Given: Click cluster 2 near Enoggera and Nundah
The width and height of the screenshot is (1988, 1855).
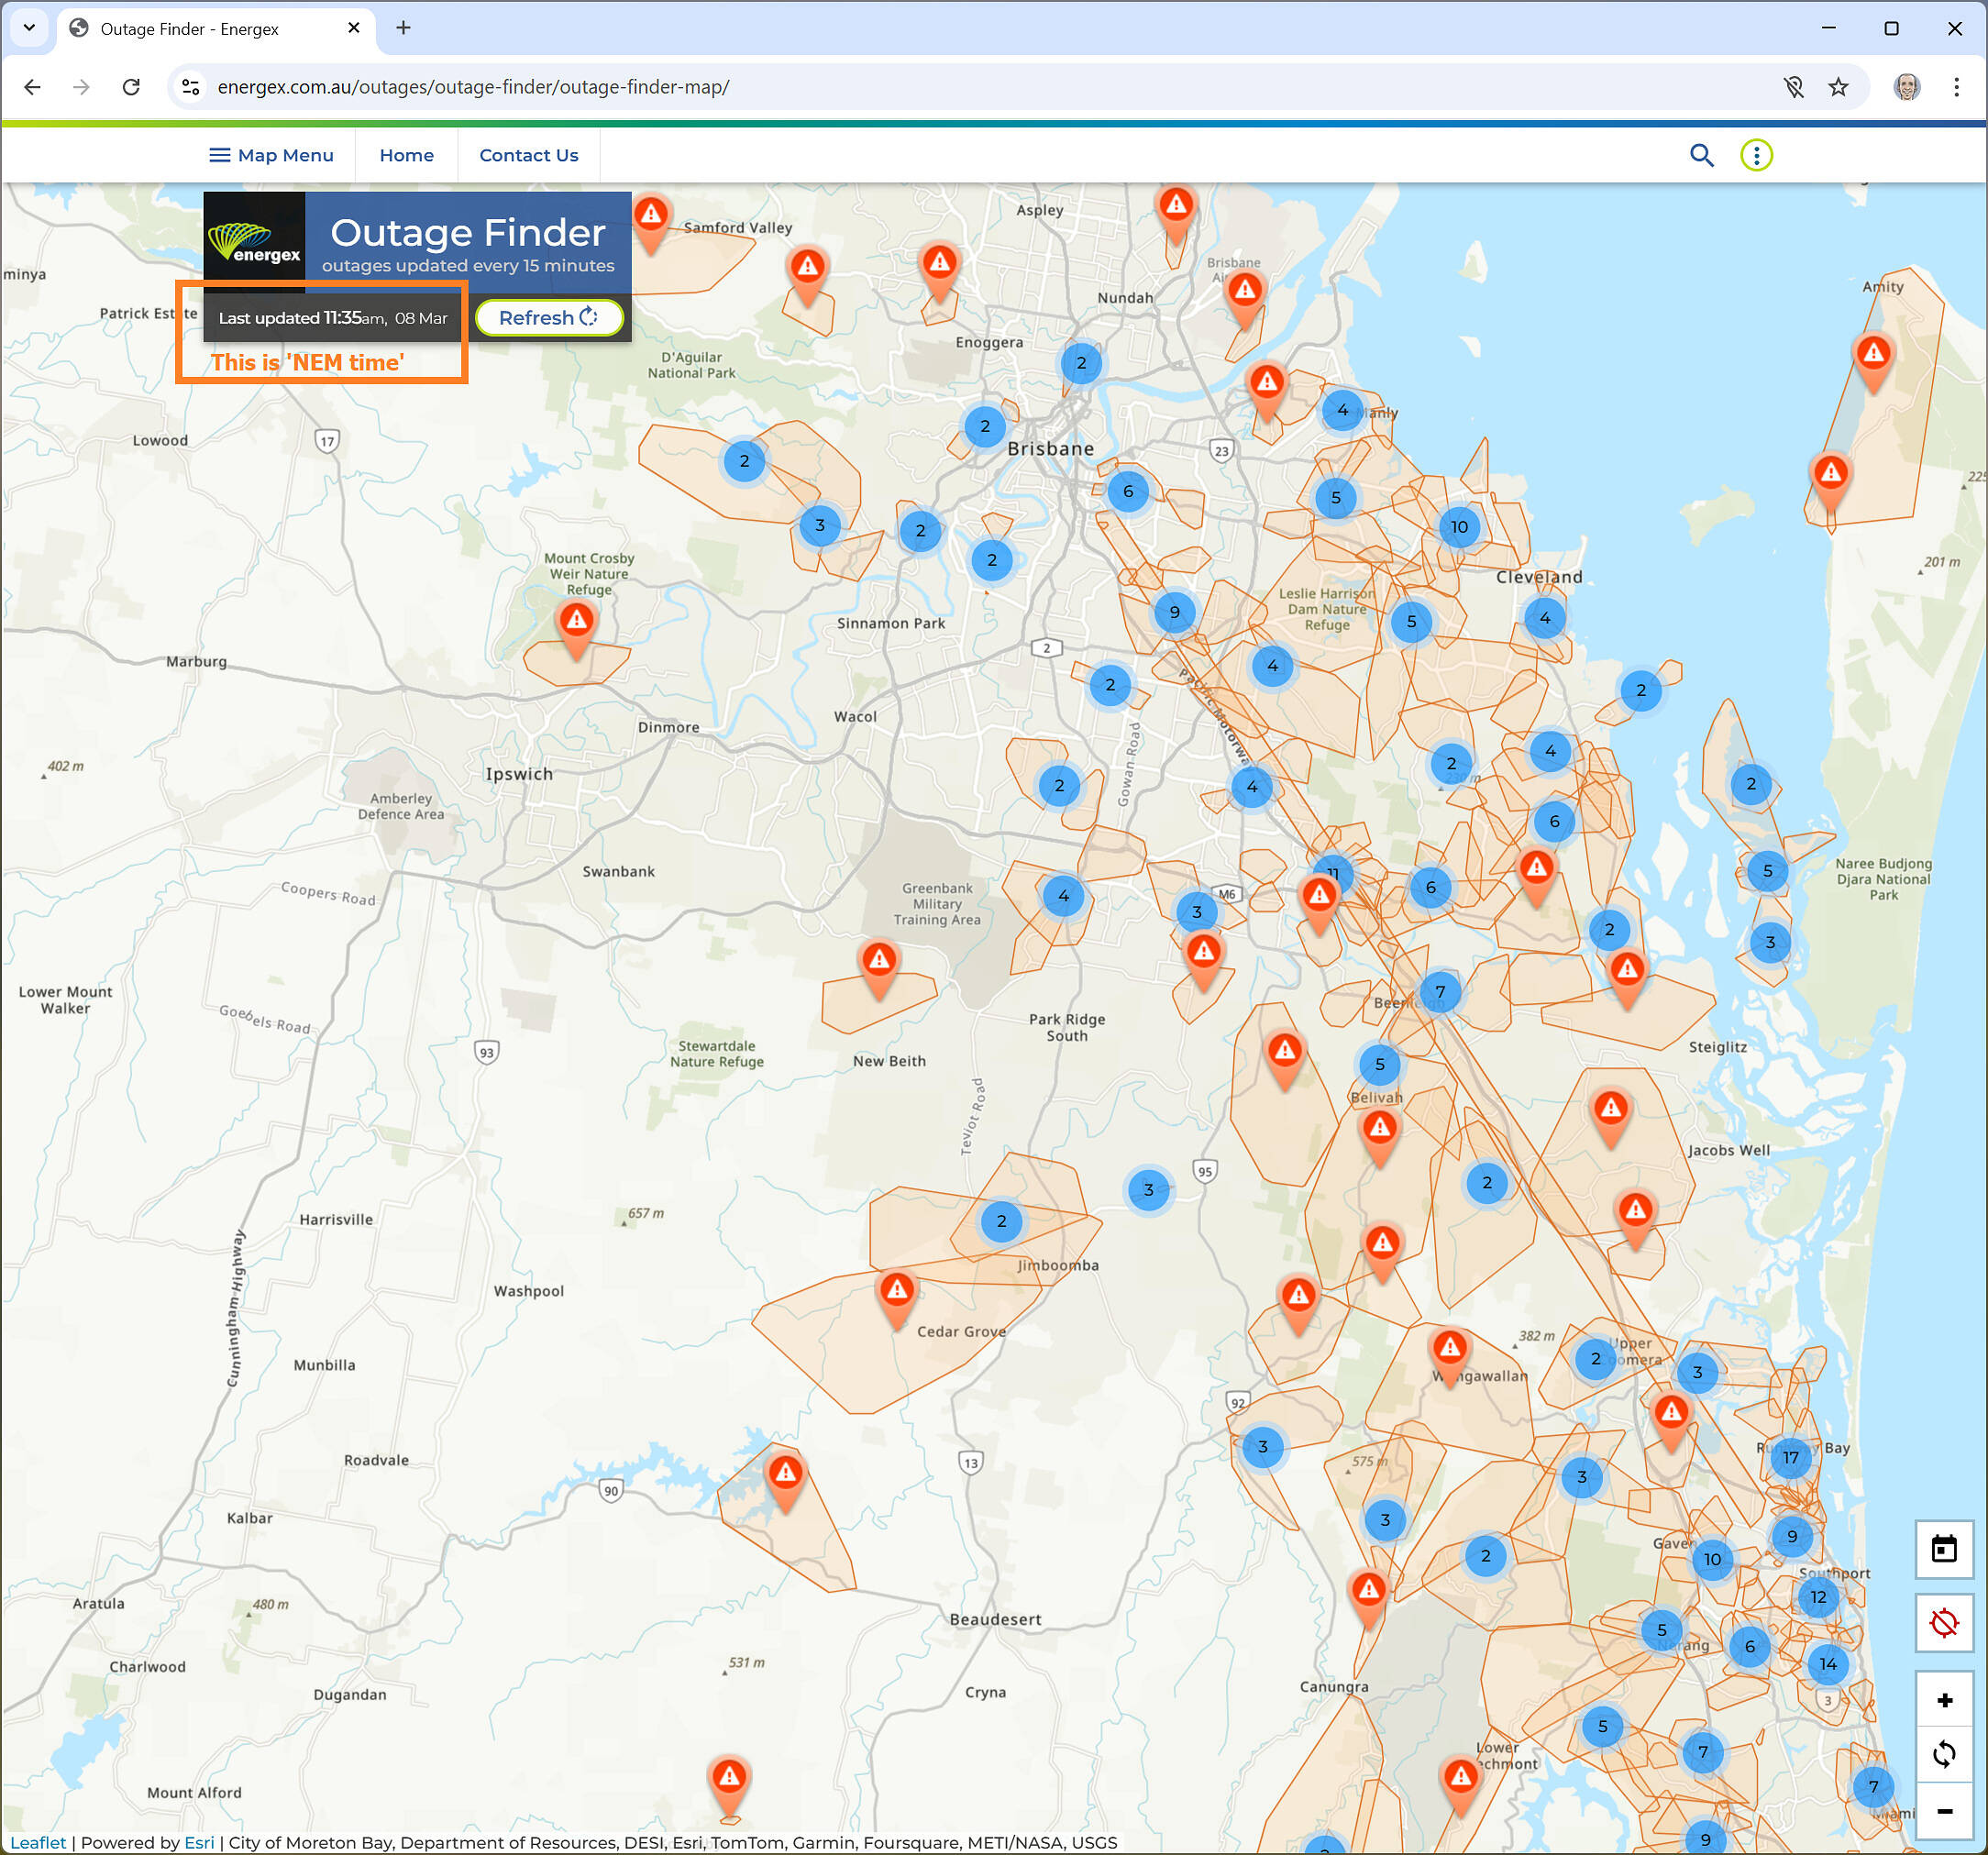Looking at the screenshot, I should [1081, 363].
